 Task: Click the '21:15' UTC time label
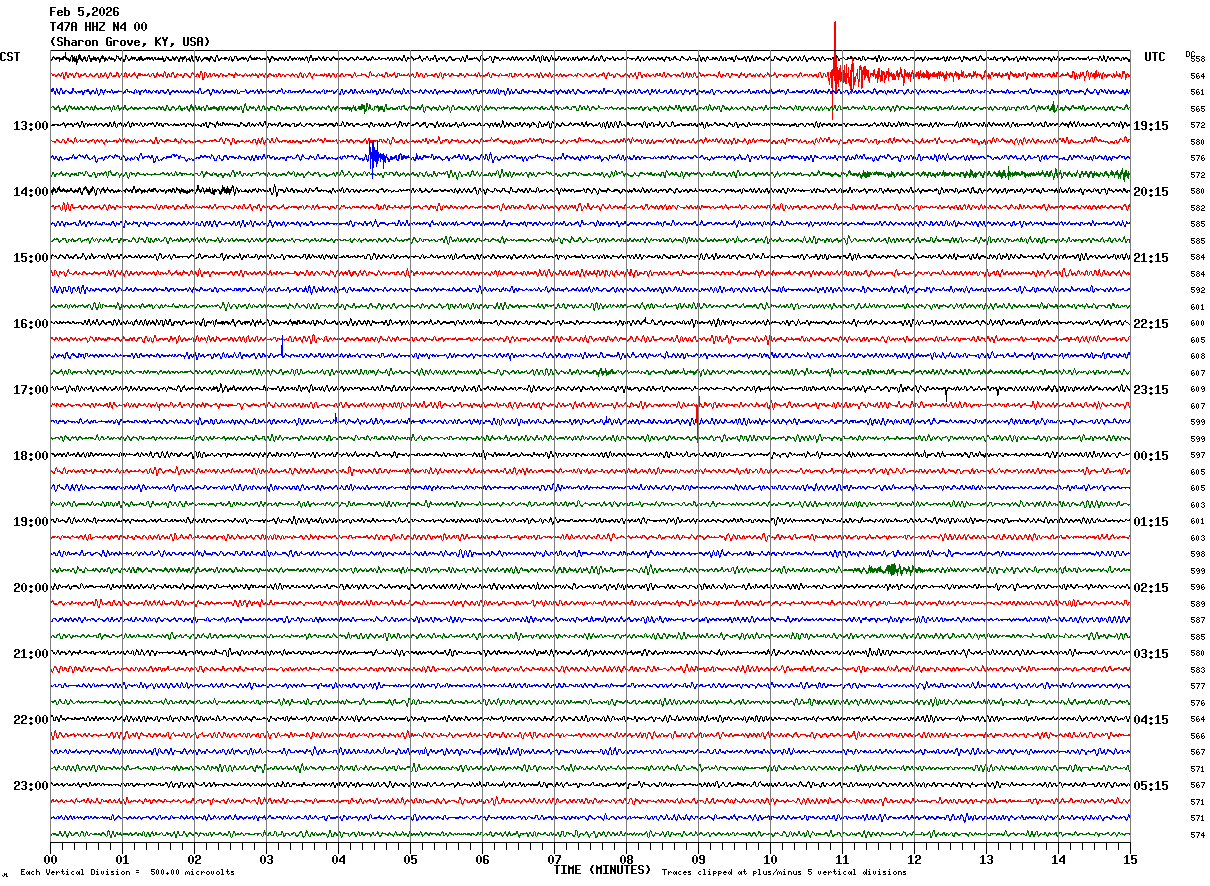coord(1151,258)
